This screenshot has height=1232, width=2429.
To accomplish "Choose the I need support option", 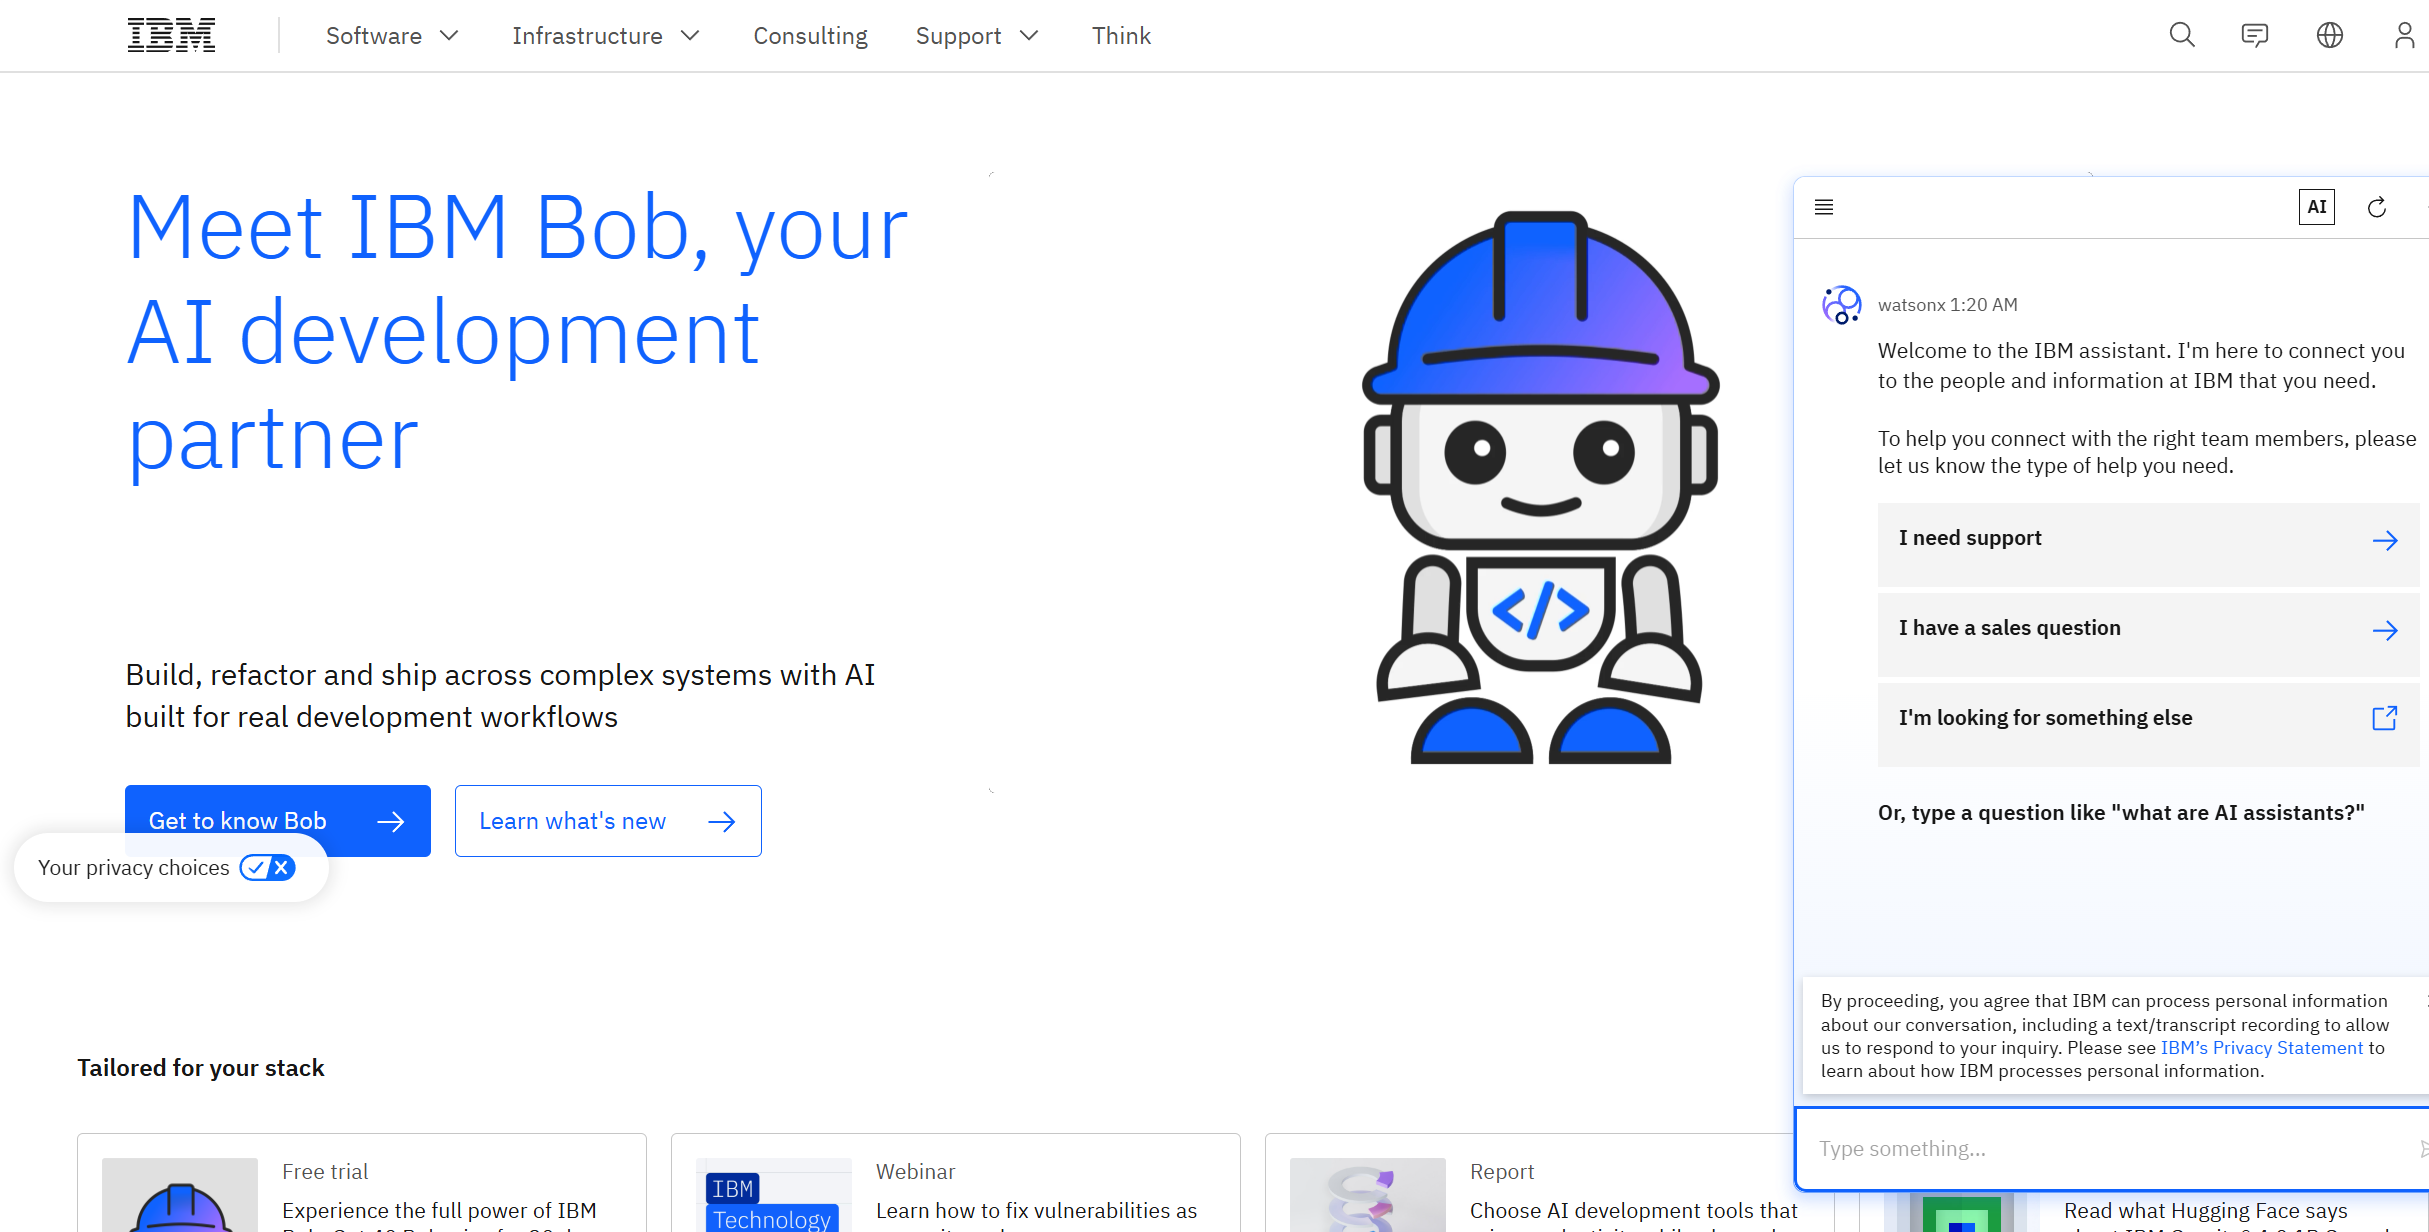I will [x=2148, y=545].
